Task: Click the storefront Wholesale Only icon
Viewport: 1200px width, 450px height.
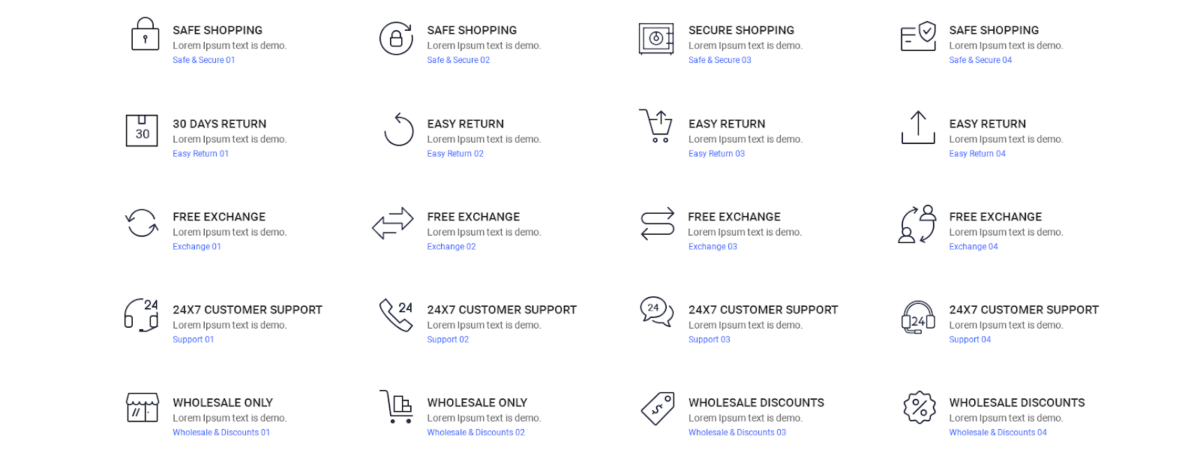Action: [142, 407]
